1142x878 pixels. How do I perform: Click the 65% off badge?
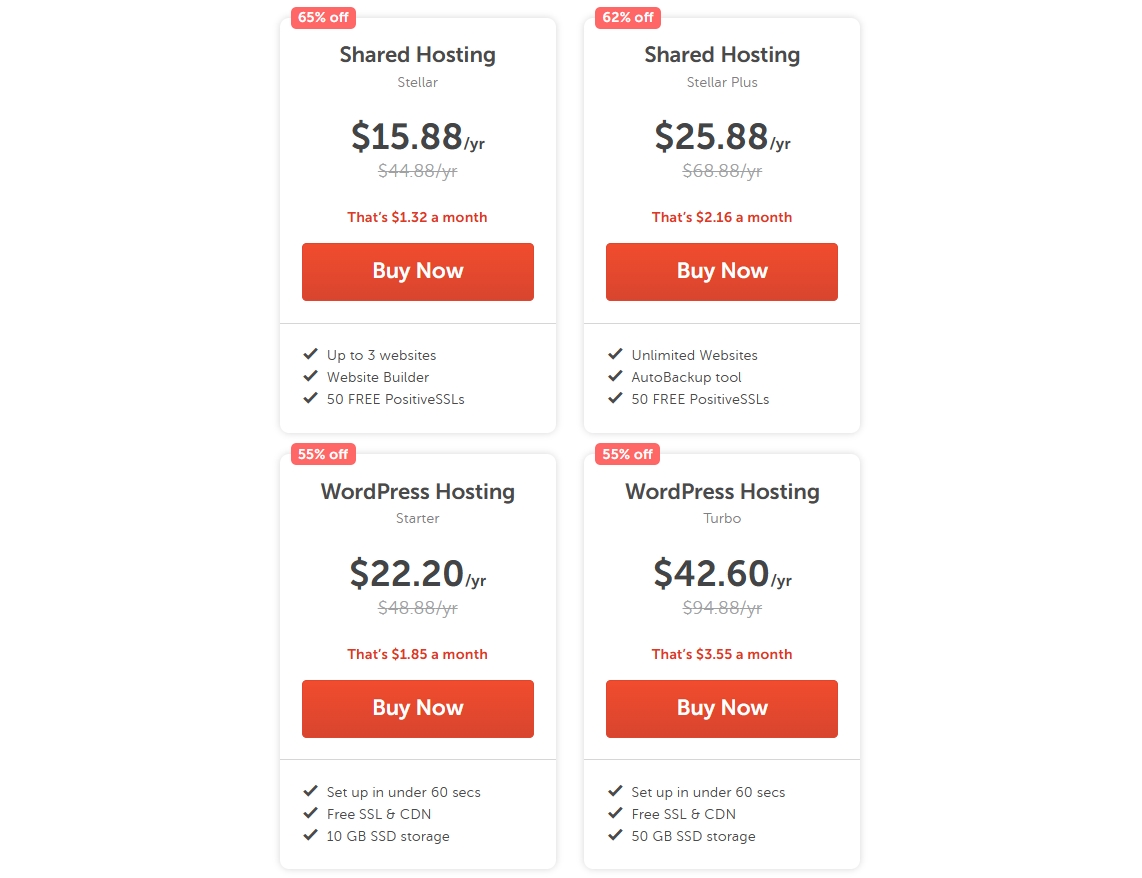323,17
